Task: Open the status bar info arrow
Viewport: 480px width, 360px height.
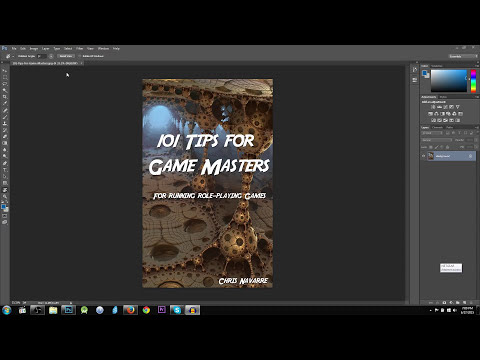Action: (71, 303)
